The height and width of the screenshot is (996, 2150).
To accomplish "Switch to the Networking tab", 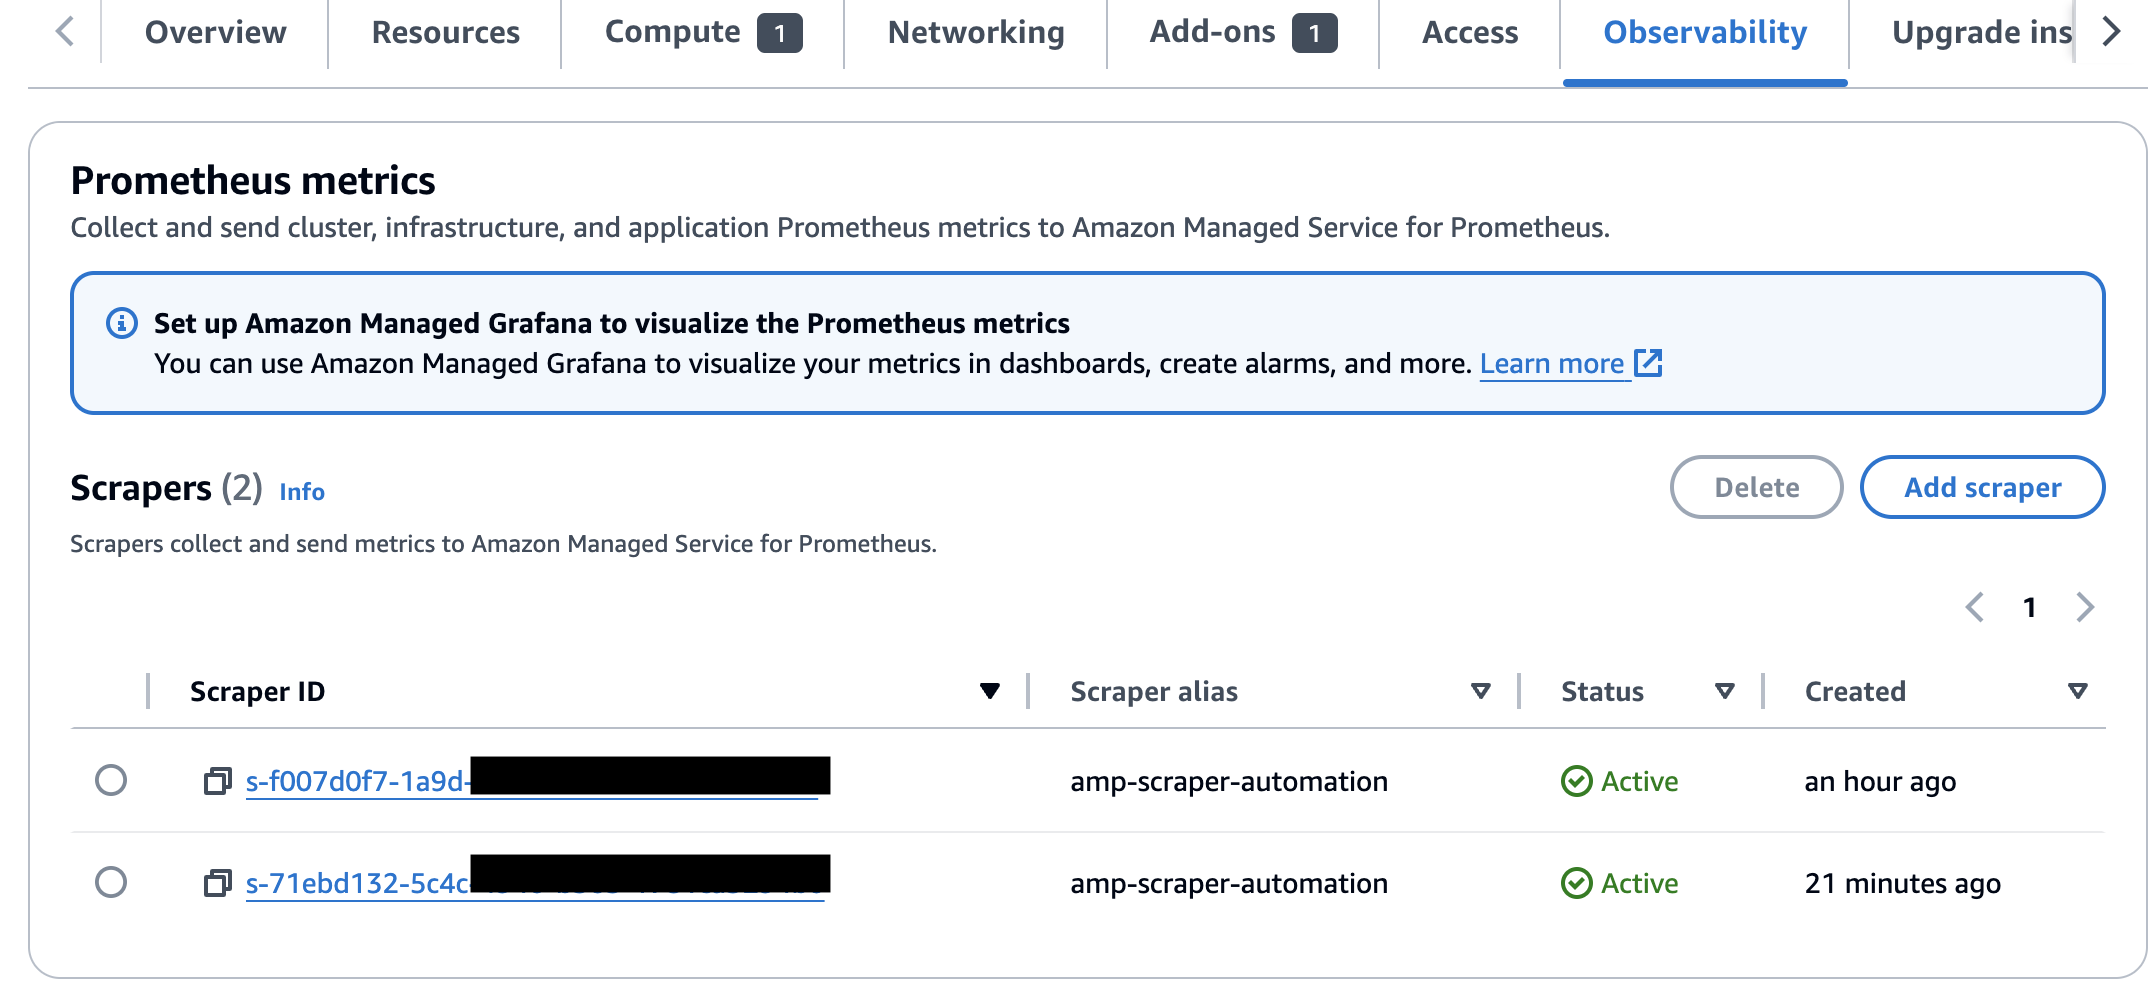I will pyautogui.click(x=975, y=32).
